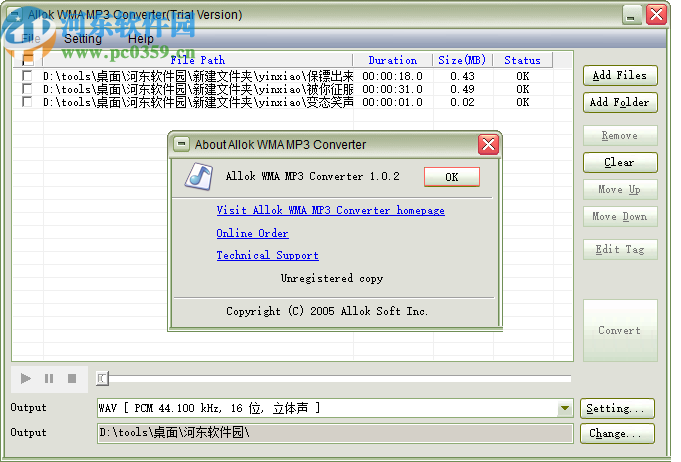Open the Setting menu
The width and height of the screenshot is (681, 462).
[x=83, y=39]
